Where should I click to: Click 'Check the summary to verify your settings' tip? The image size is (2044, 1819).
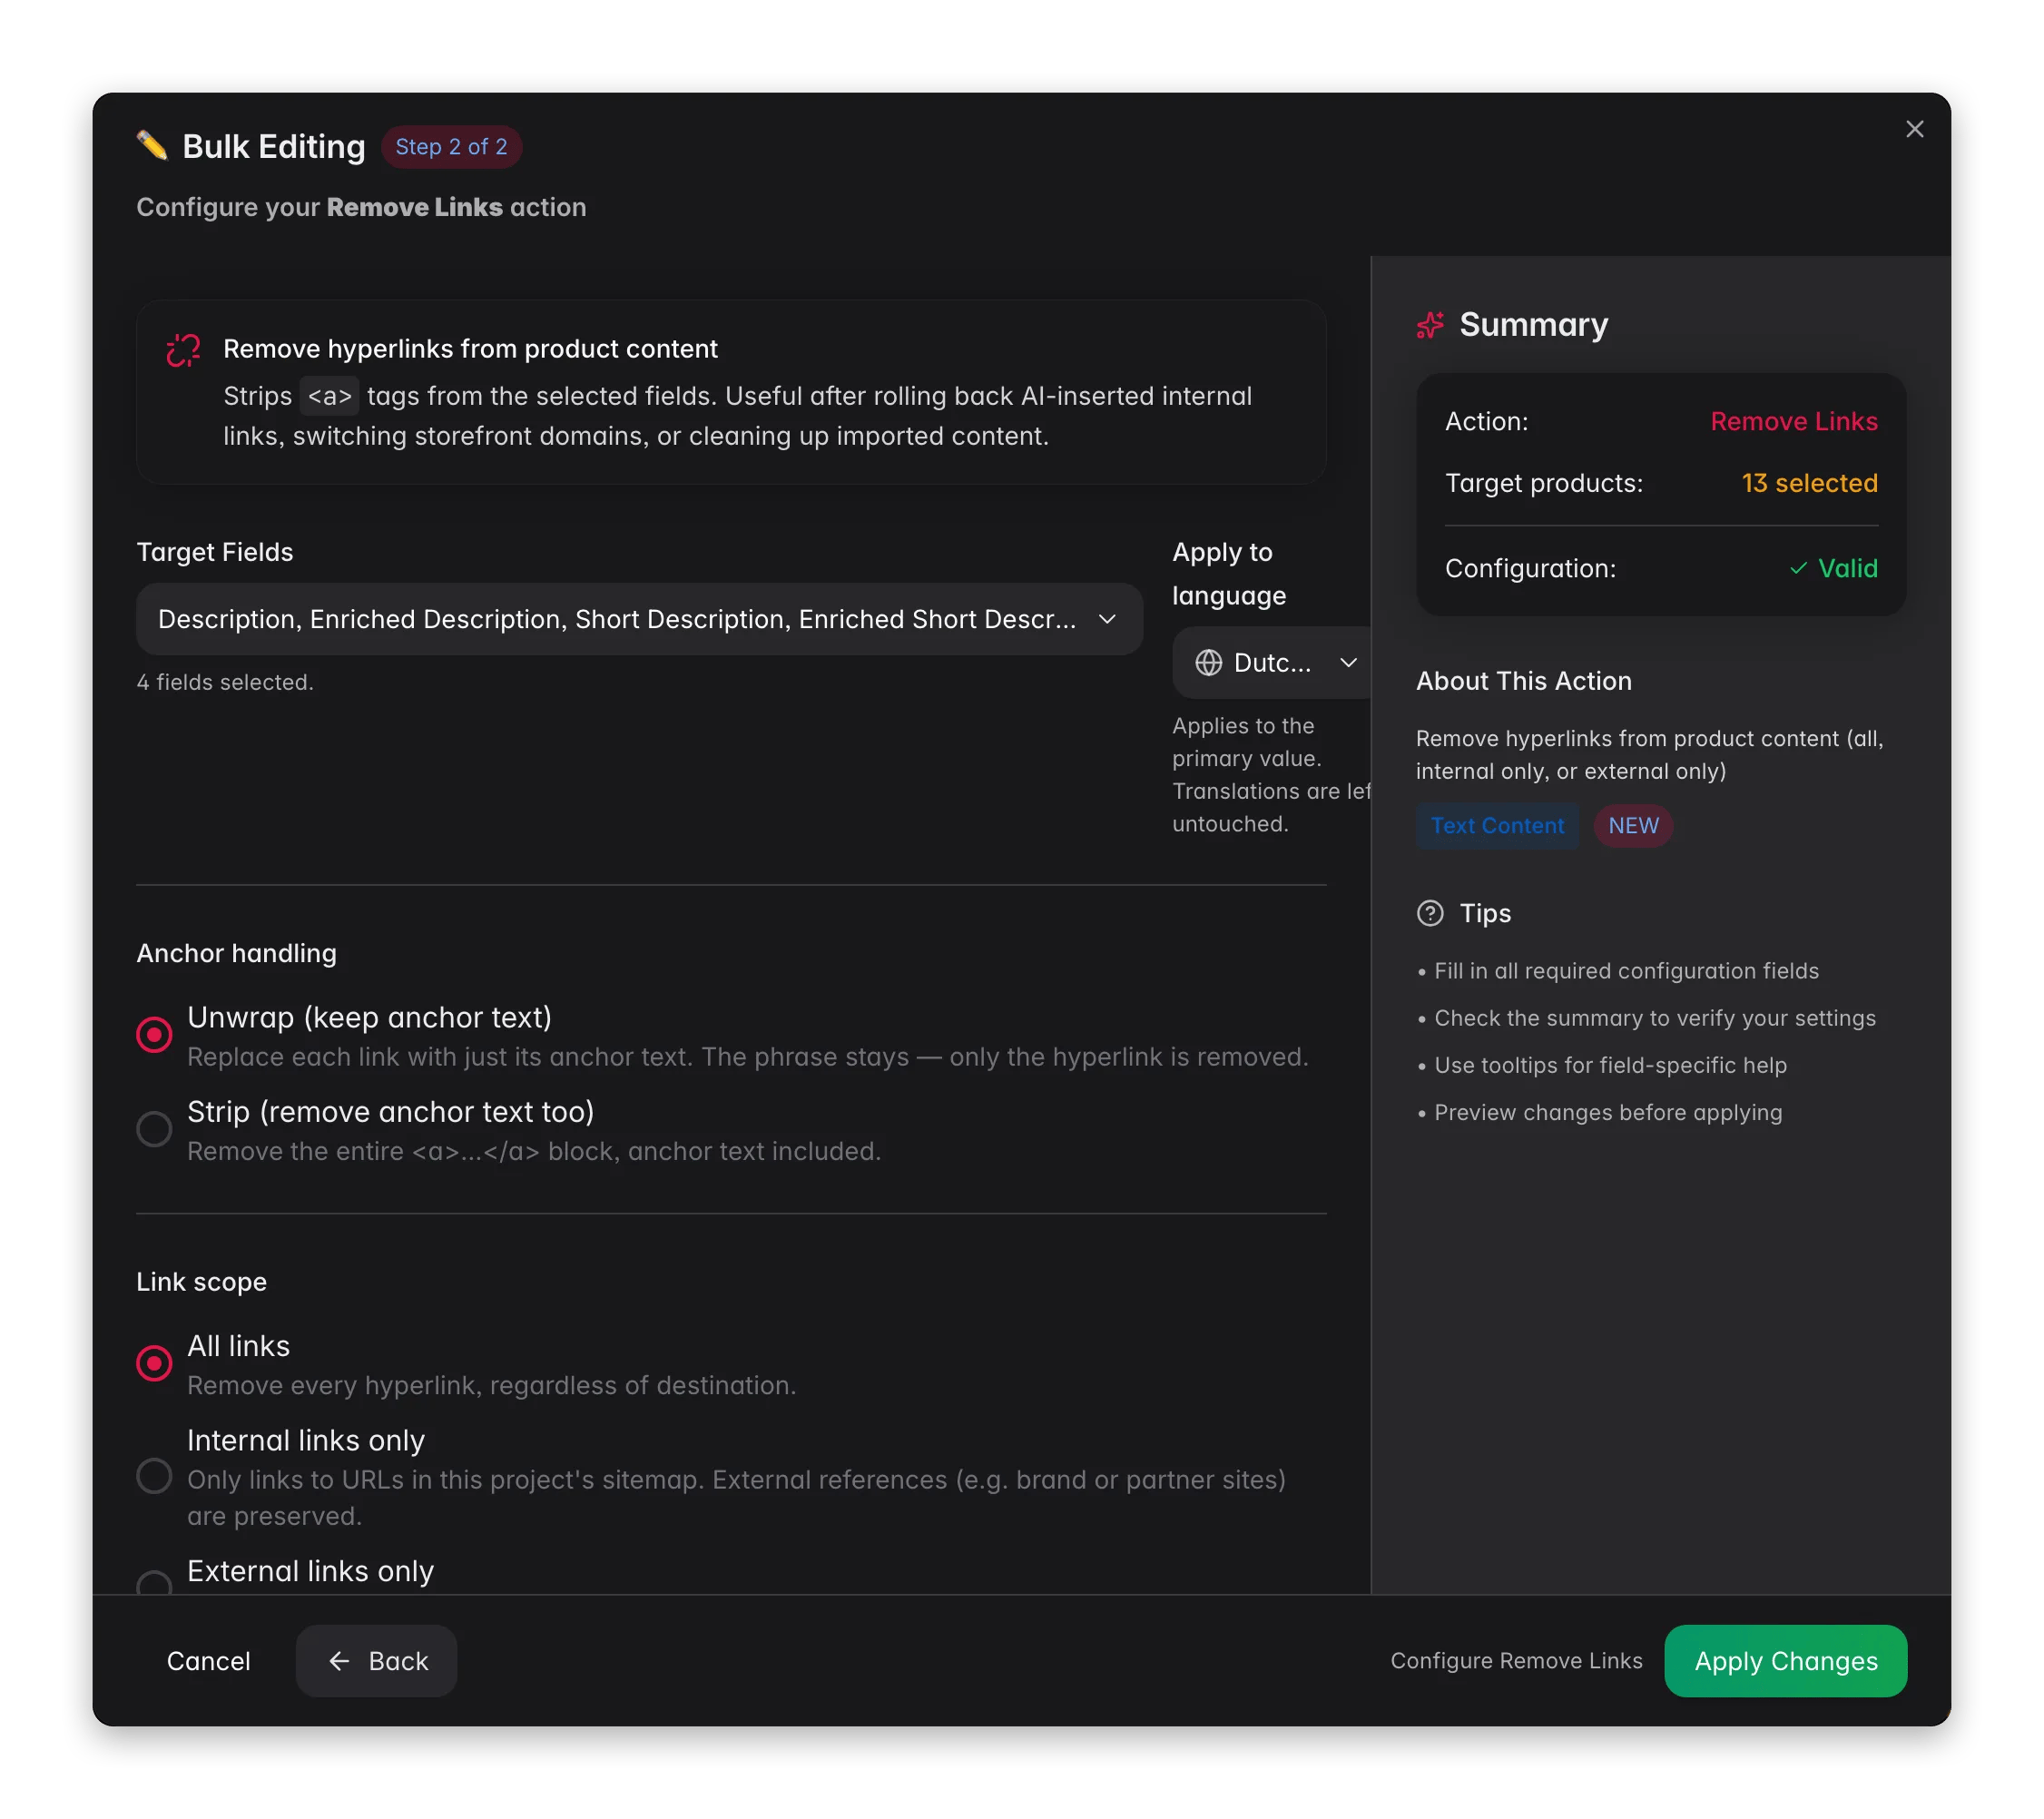[1654, 1018]
